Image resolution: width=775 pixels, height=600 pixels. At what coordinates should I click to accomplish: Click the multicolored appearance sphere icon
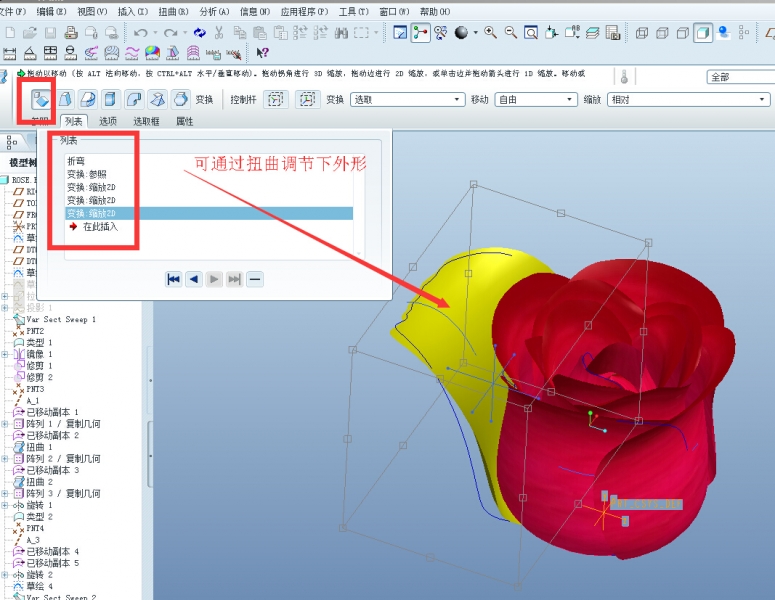pyautogui.click(x=152, y=53)
